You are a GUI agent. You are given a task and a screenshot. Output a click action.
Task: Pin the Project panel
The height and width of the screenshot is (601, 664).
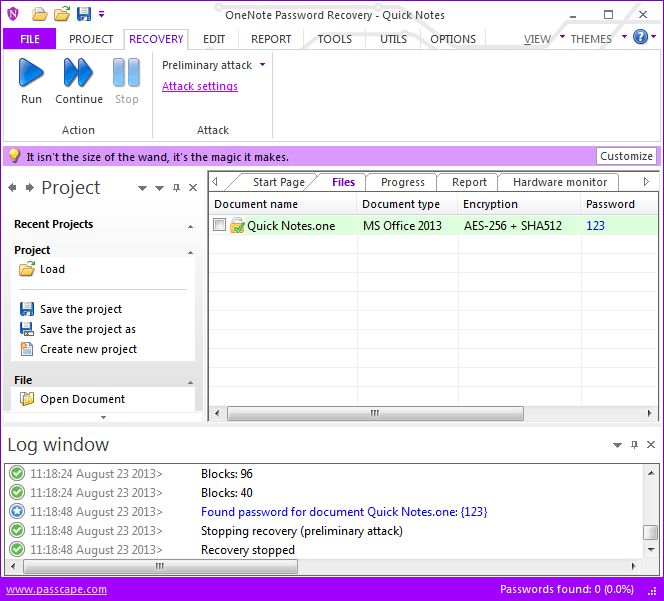coord(177,188)
